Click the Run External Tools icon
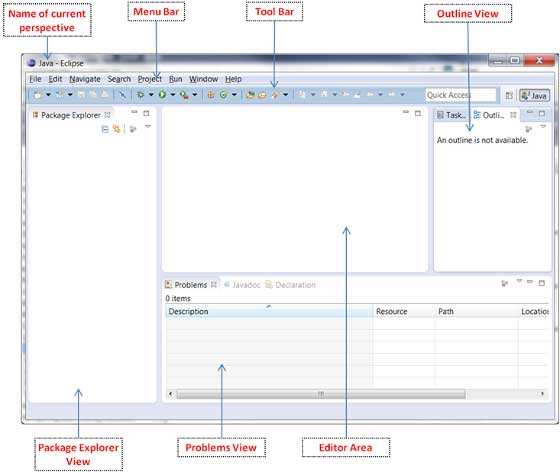 coord(184,95)
